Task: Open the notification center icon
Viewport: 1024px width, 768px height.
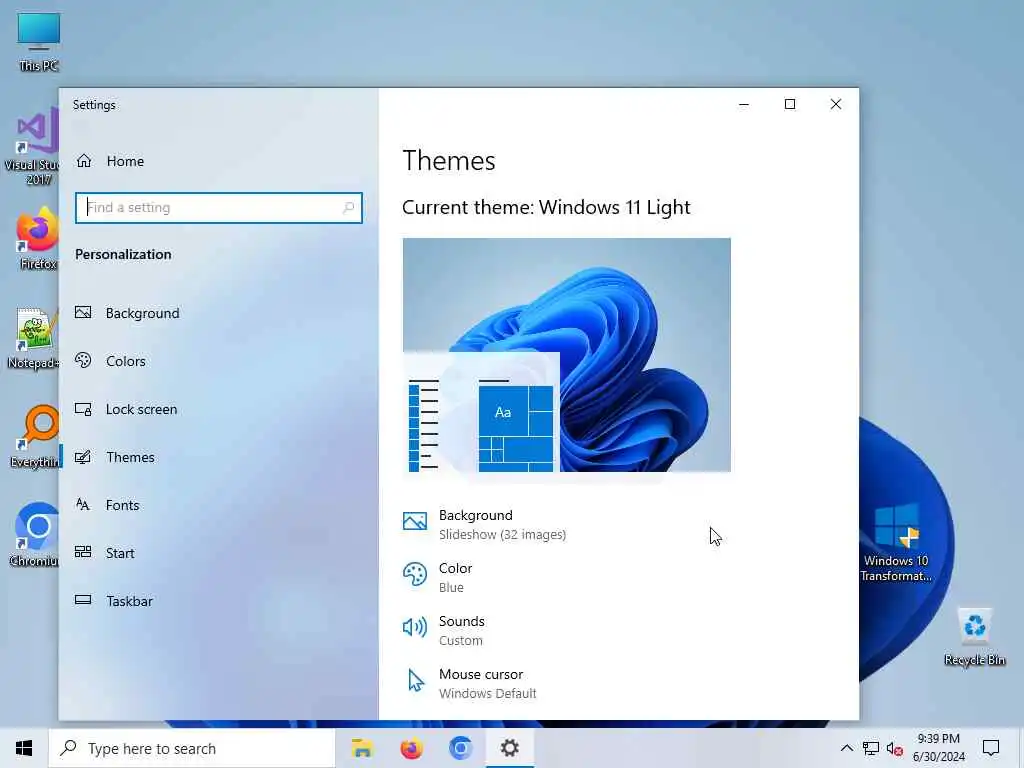Action: click(x=991, y=748)
